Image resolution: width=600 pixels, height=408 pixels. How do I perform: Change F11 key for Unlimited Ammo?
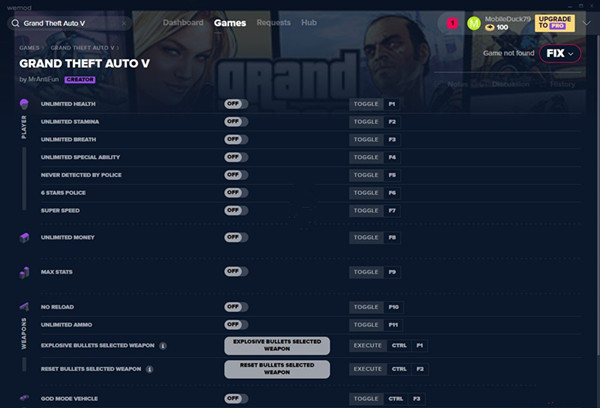393,325
